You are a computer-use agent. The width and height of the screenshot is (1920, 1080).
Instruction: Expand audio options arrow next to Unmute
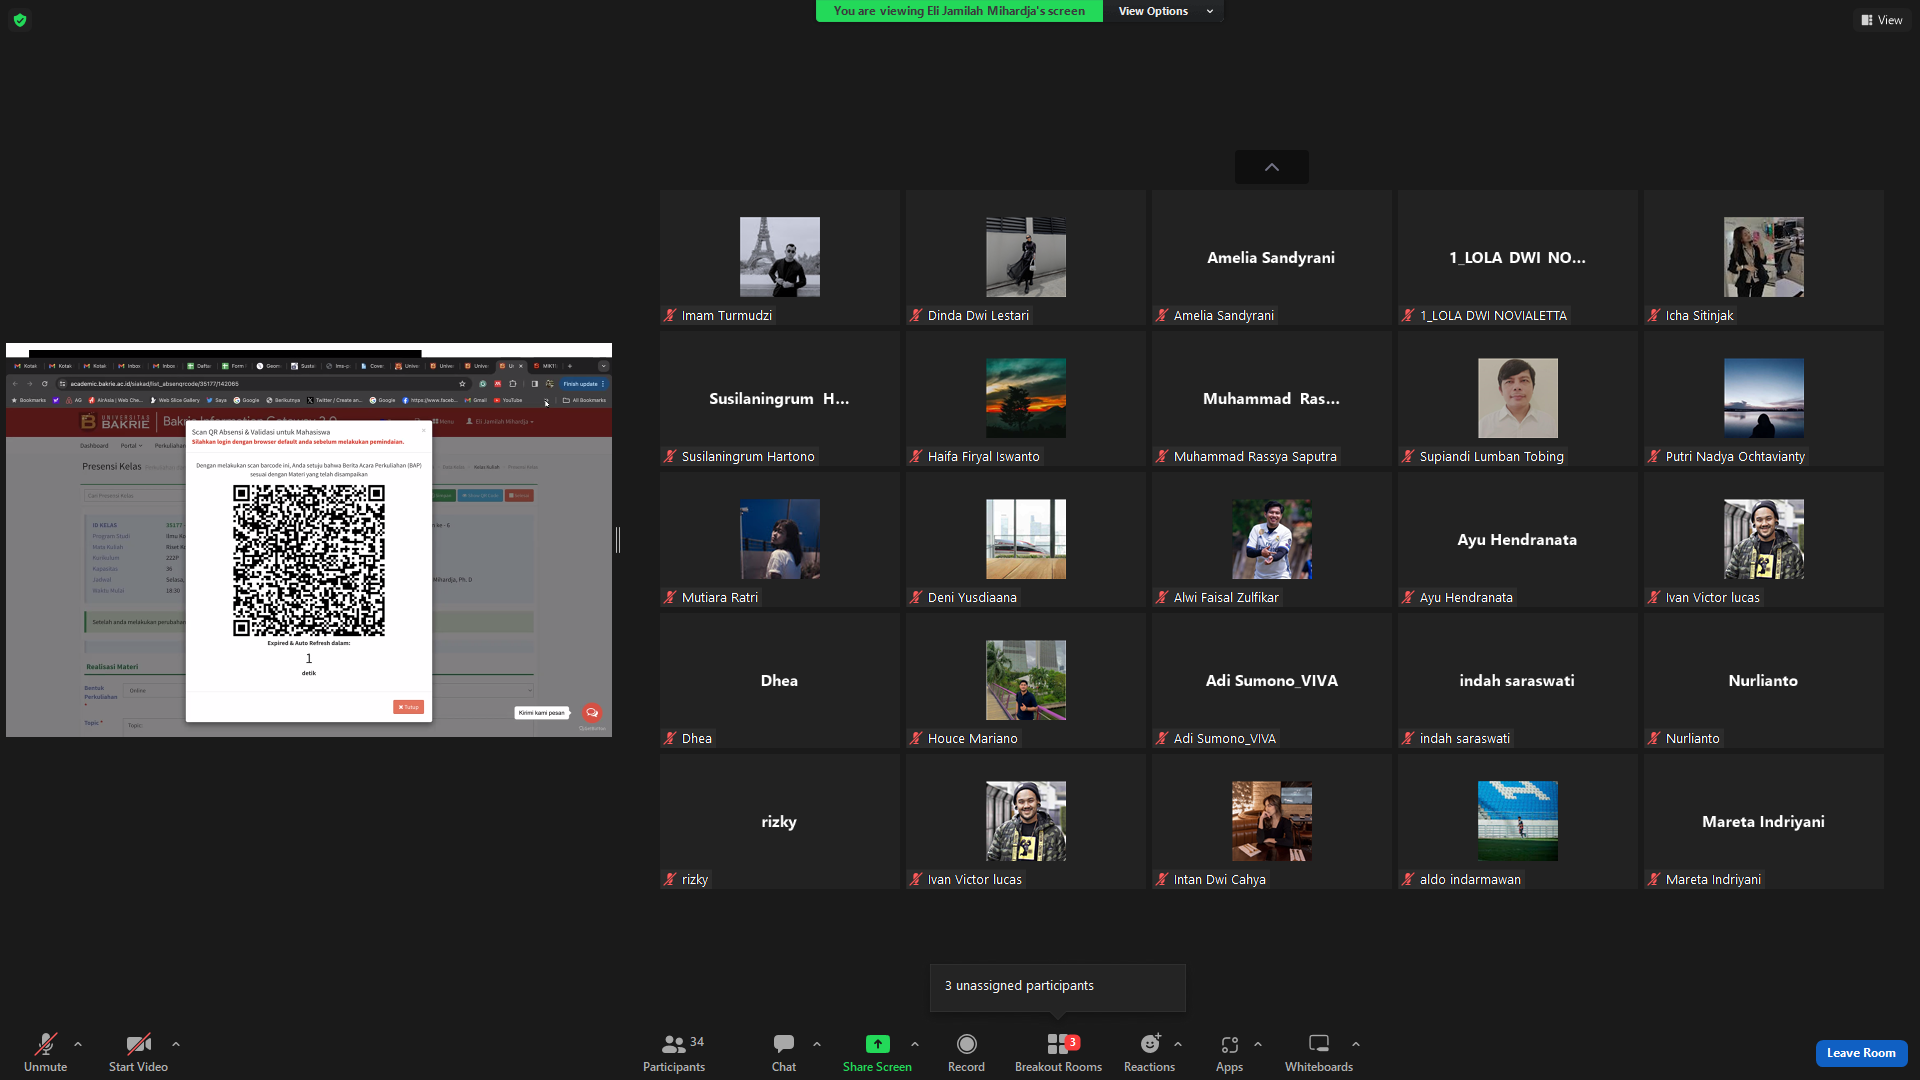coord(78,1044)
